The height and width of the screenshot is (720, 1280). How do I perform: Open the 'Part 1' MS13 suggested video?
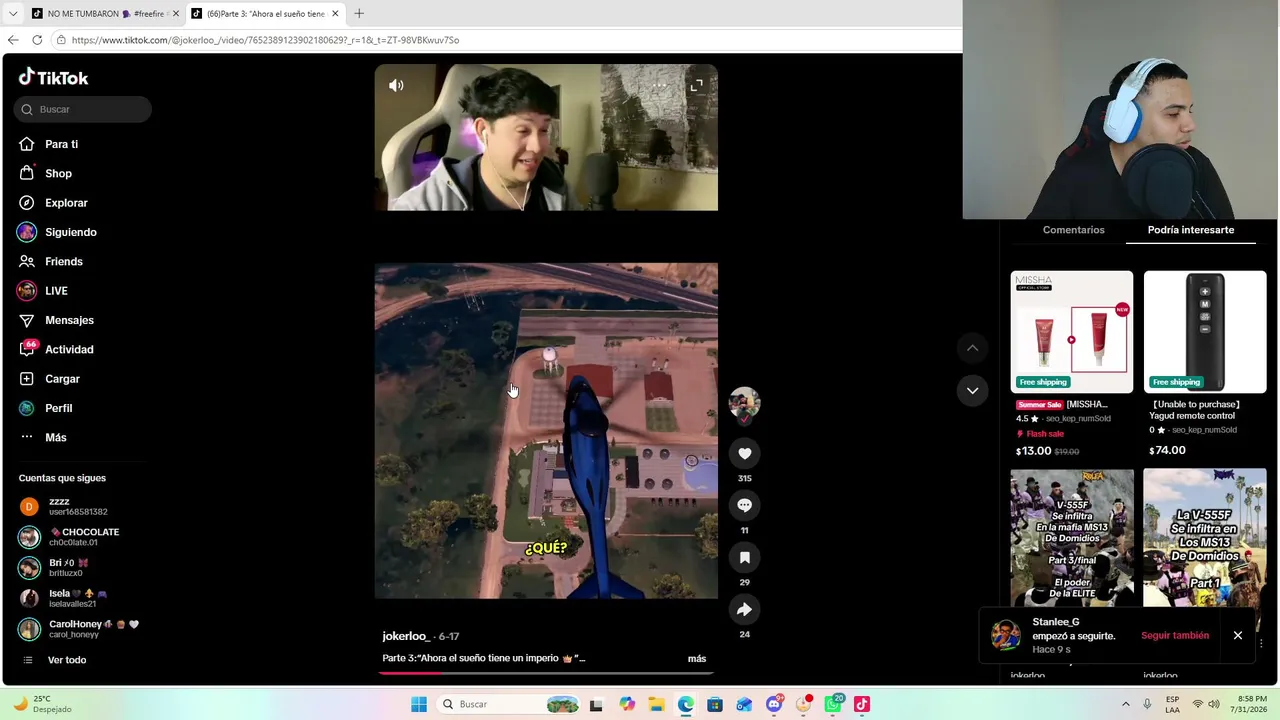coord(1205,538)
